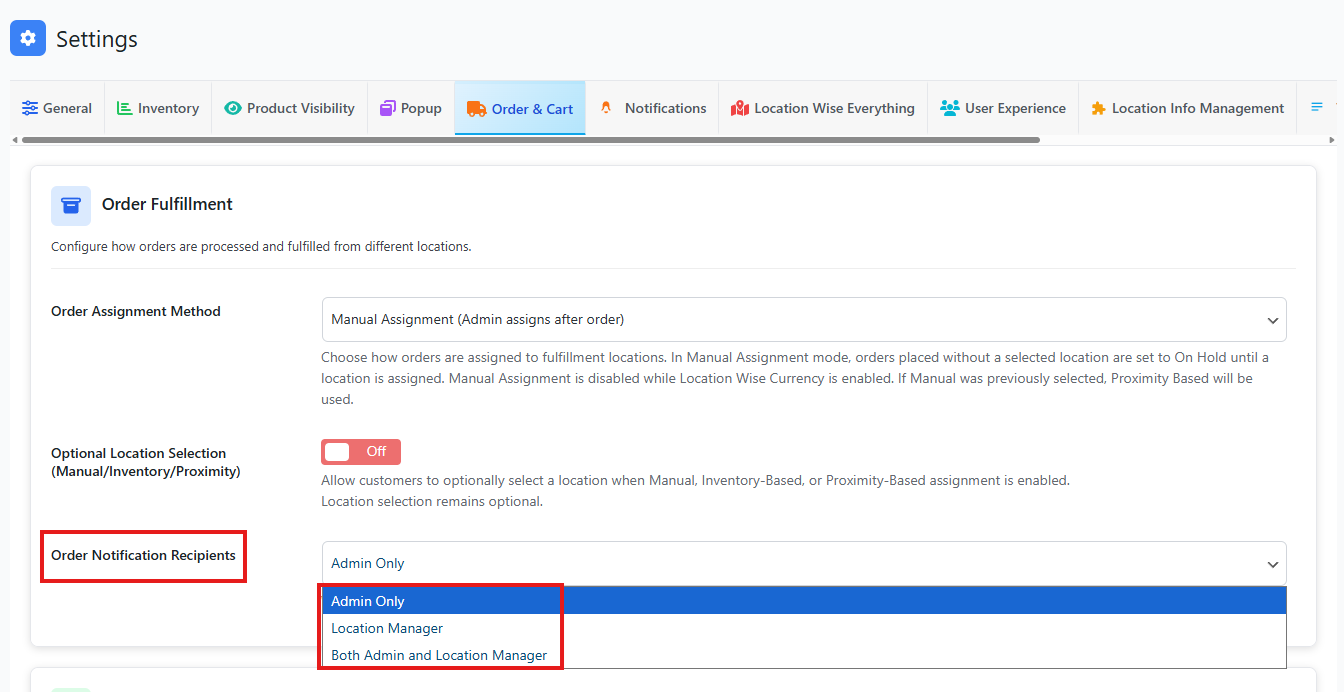This screenshot has width=1344, height=692.
Task: Select the Order & Cart tab
Action: (x=520, y=108)
